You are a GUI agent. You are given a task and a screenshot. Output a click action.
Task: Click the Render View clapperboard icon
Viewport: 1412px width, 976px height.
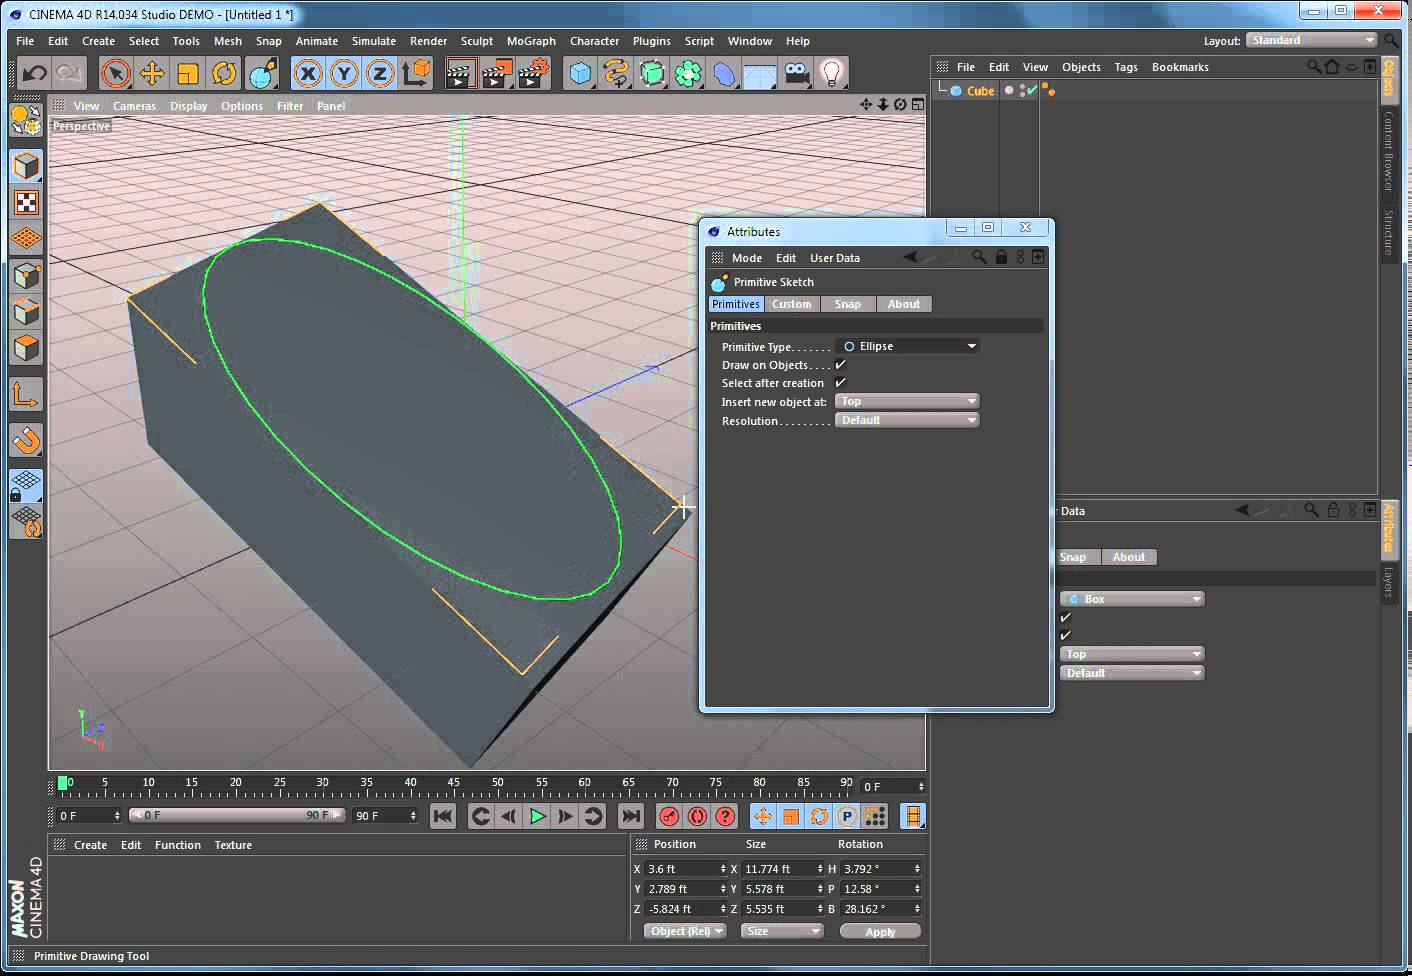point(460,73)
